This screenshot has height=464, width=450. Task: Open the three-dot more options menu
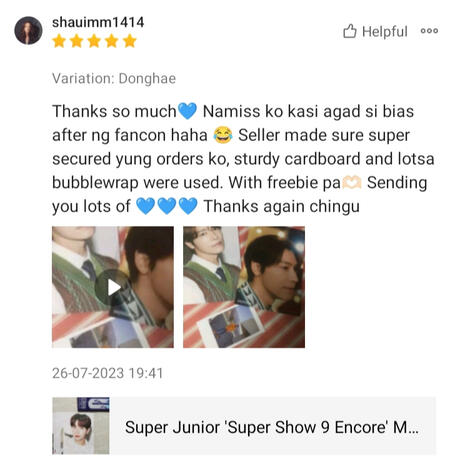429,31
